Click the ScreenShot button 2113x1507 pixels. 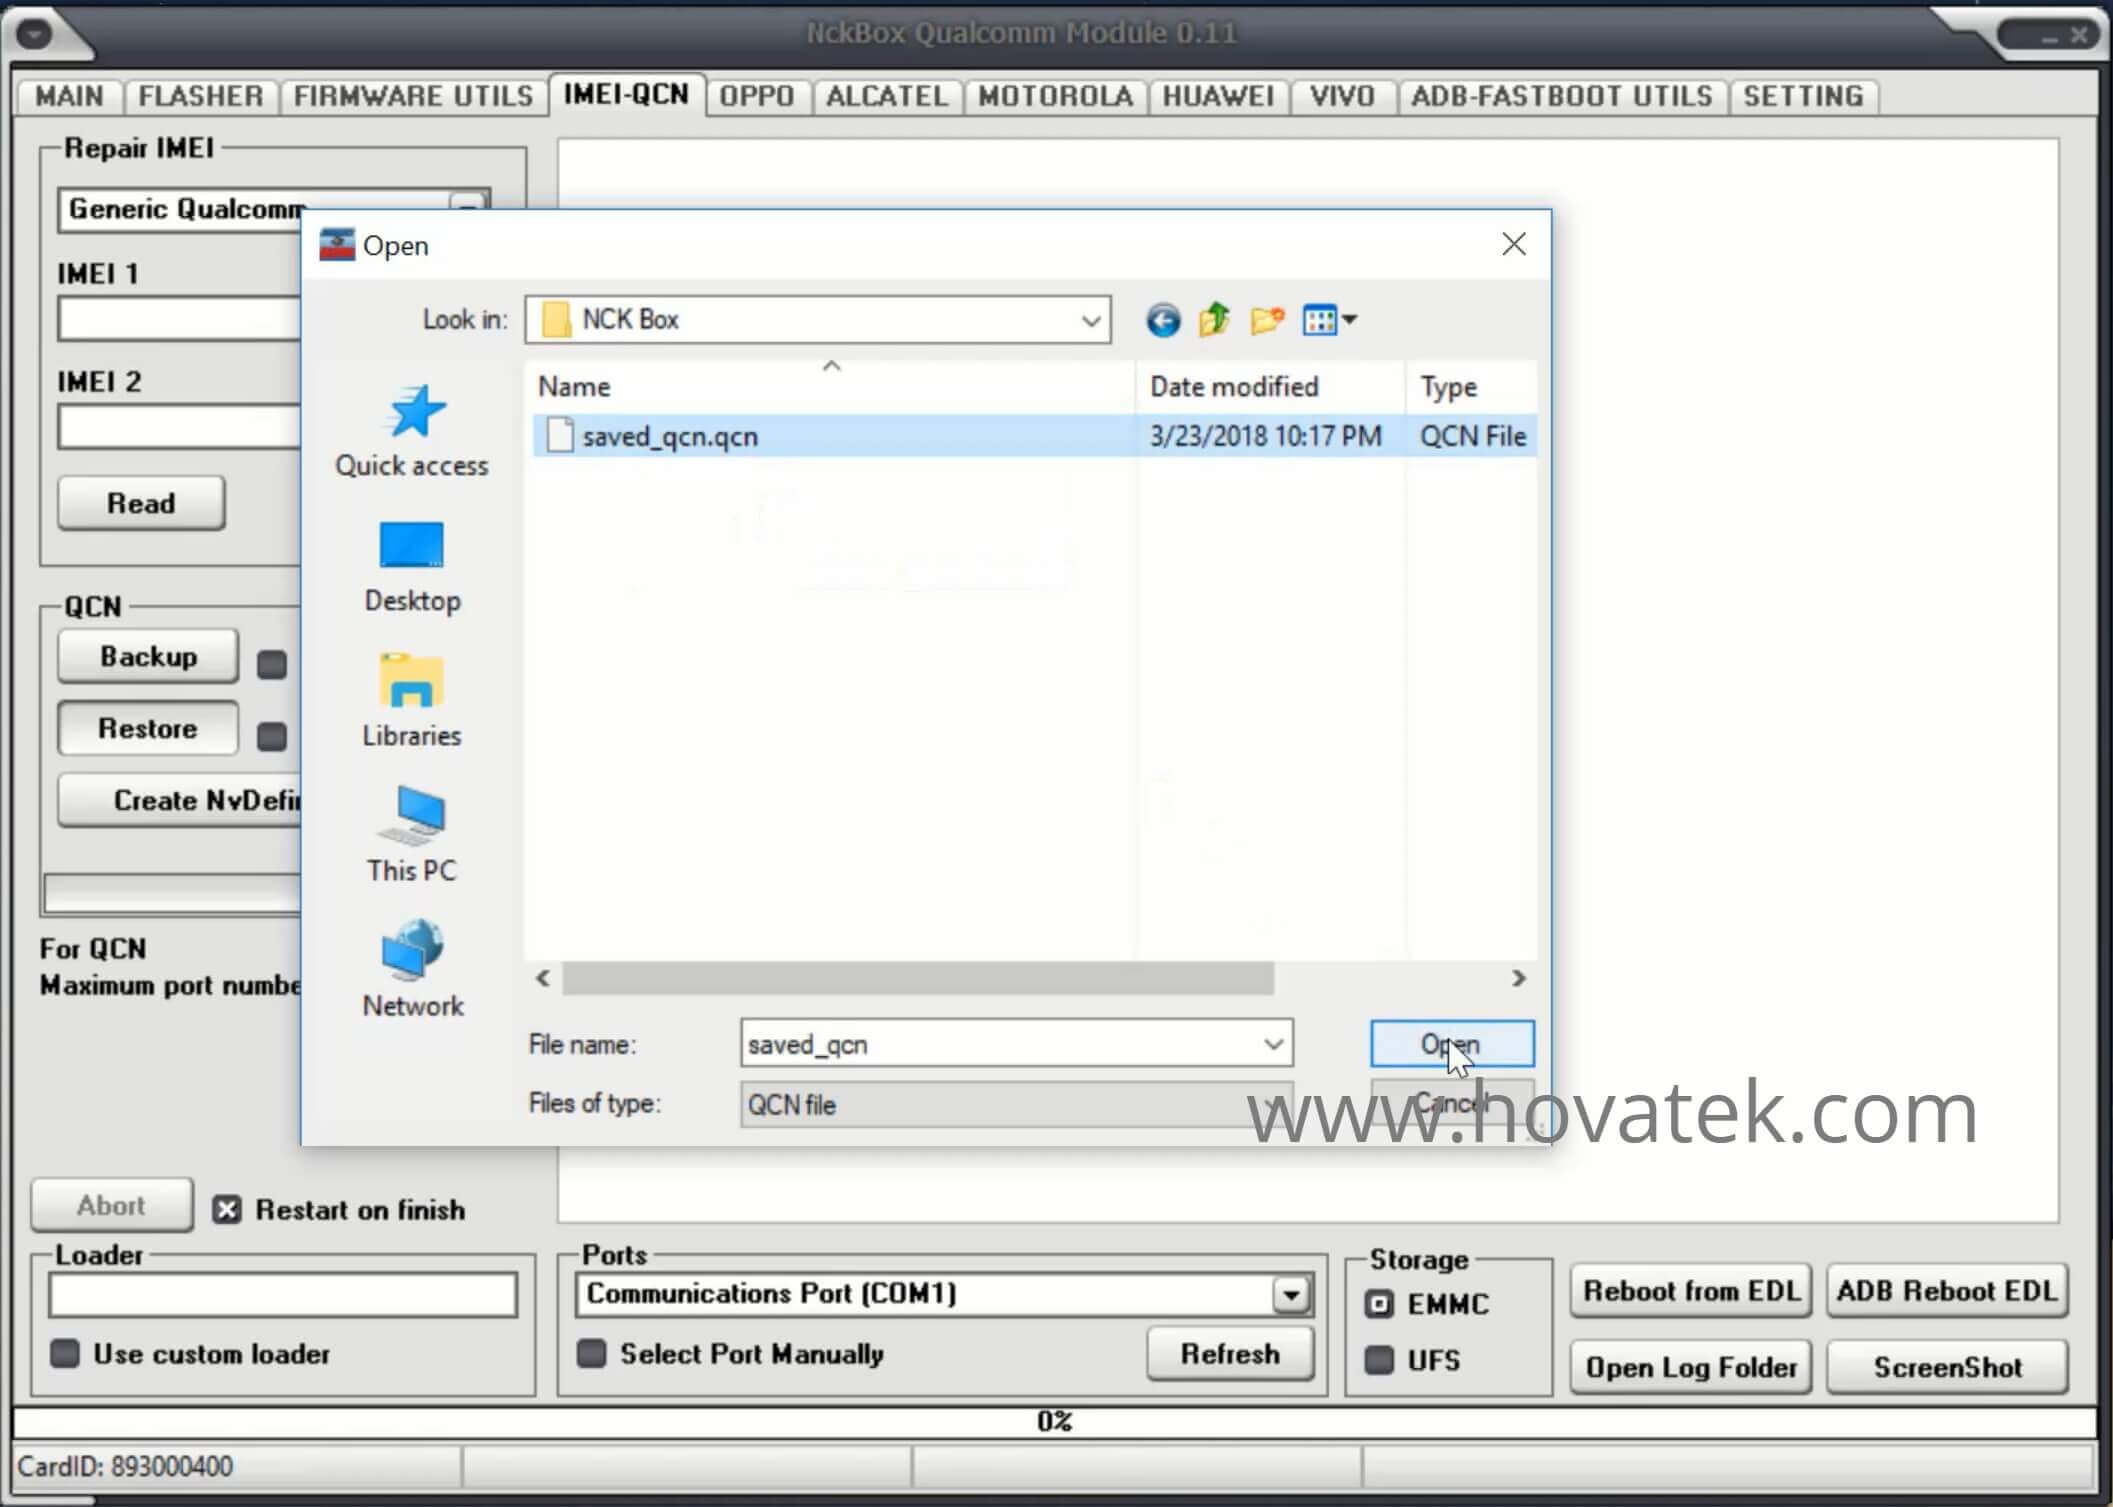(x=1947, y=1367)
